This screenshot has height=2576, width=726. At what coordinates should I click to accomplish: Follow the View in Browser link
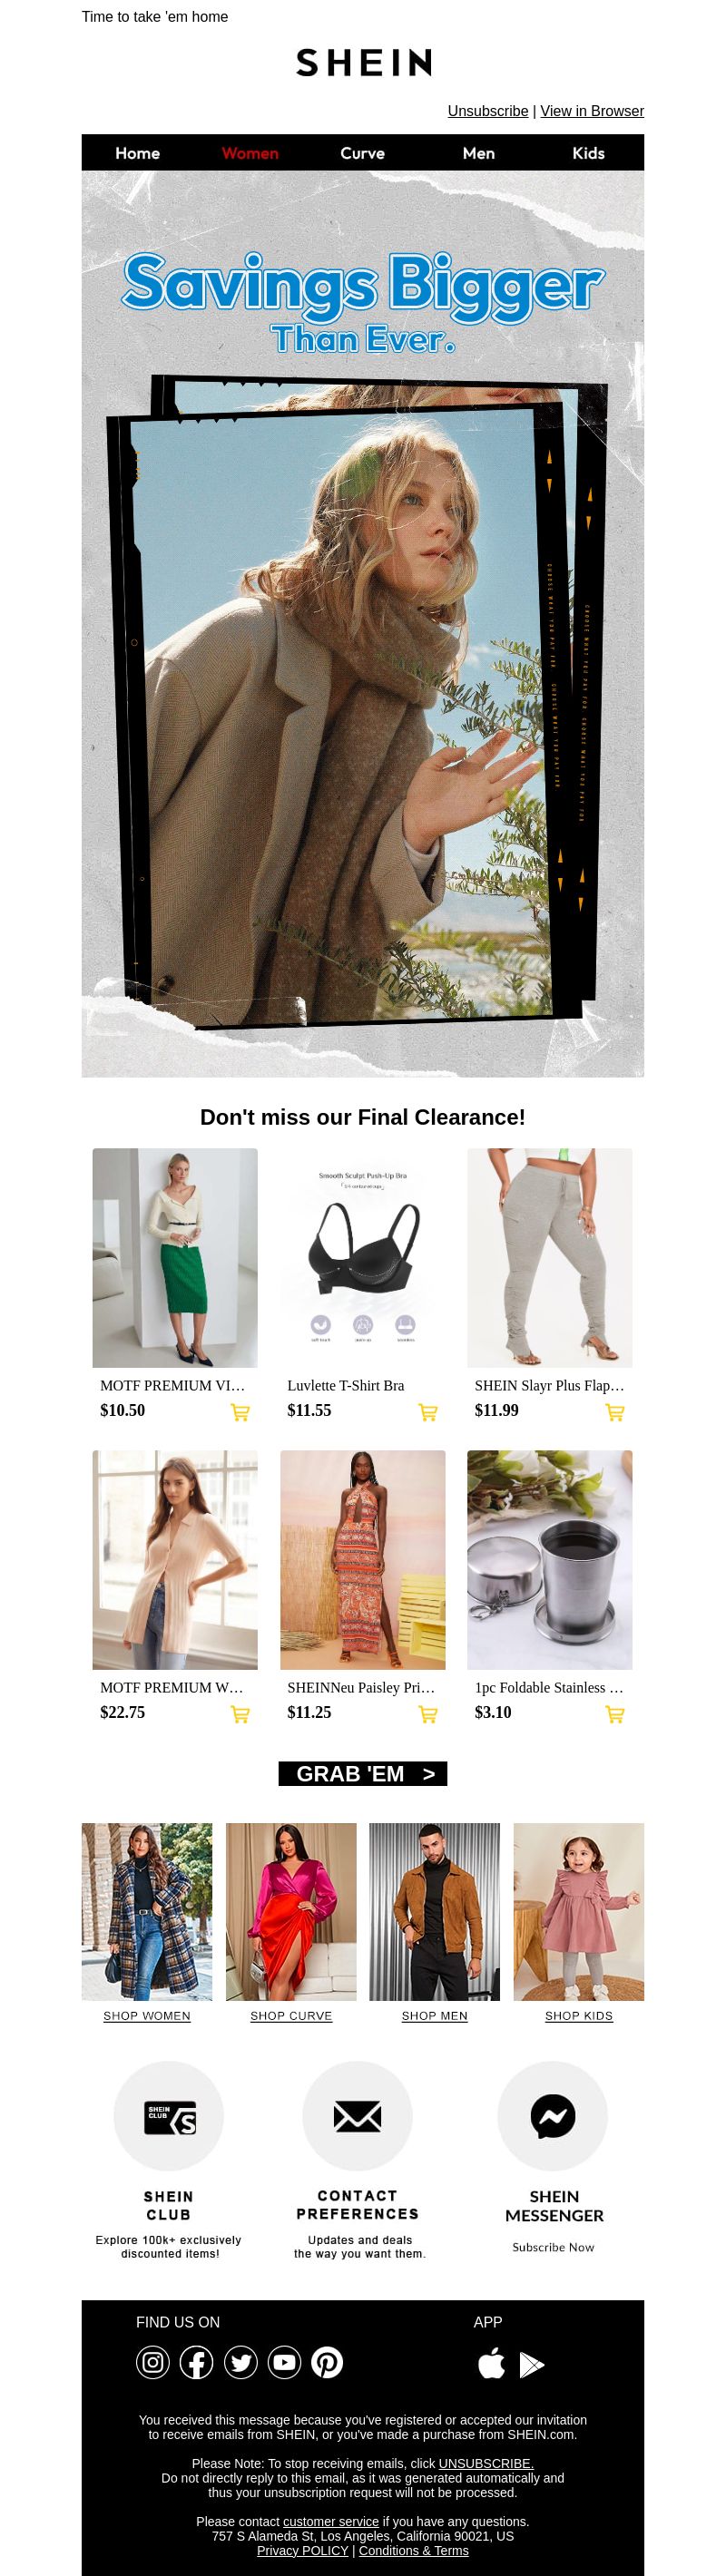[592, 111]
